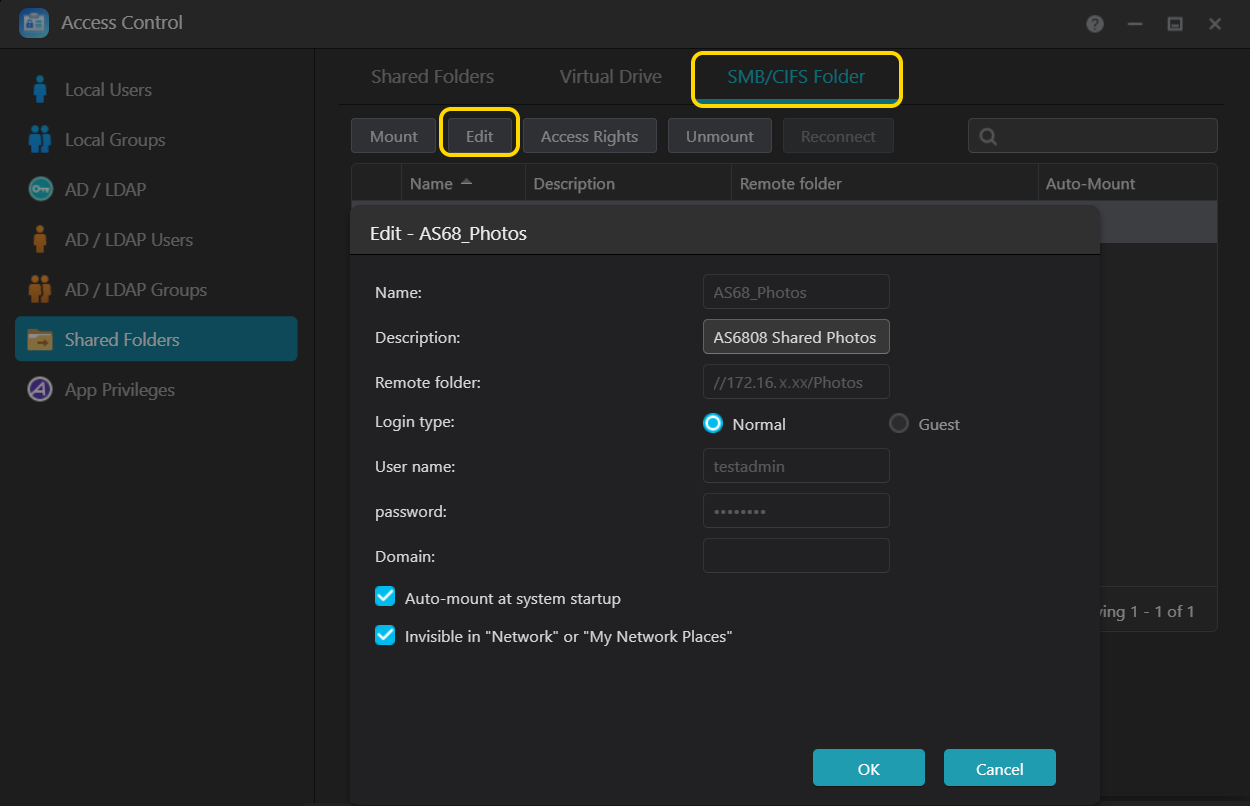Switch to the Virtual Drive tab
Image resolution: width=1250 pixels, height=806 pixels.
(x=610, y=77)
